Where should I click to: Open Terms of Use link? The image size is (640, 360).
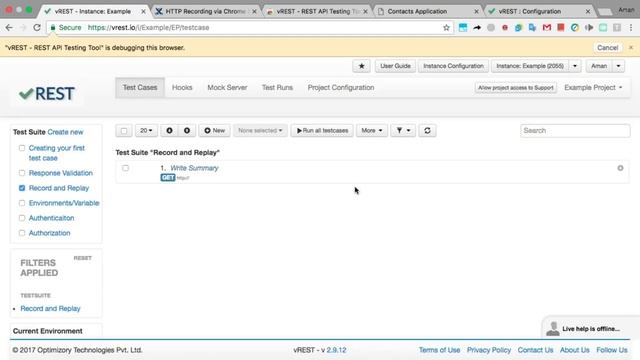[x=439, y=350]
